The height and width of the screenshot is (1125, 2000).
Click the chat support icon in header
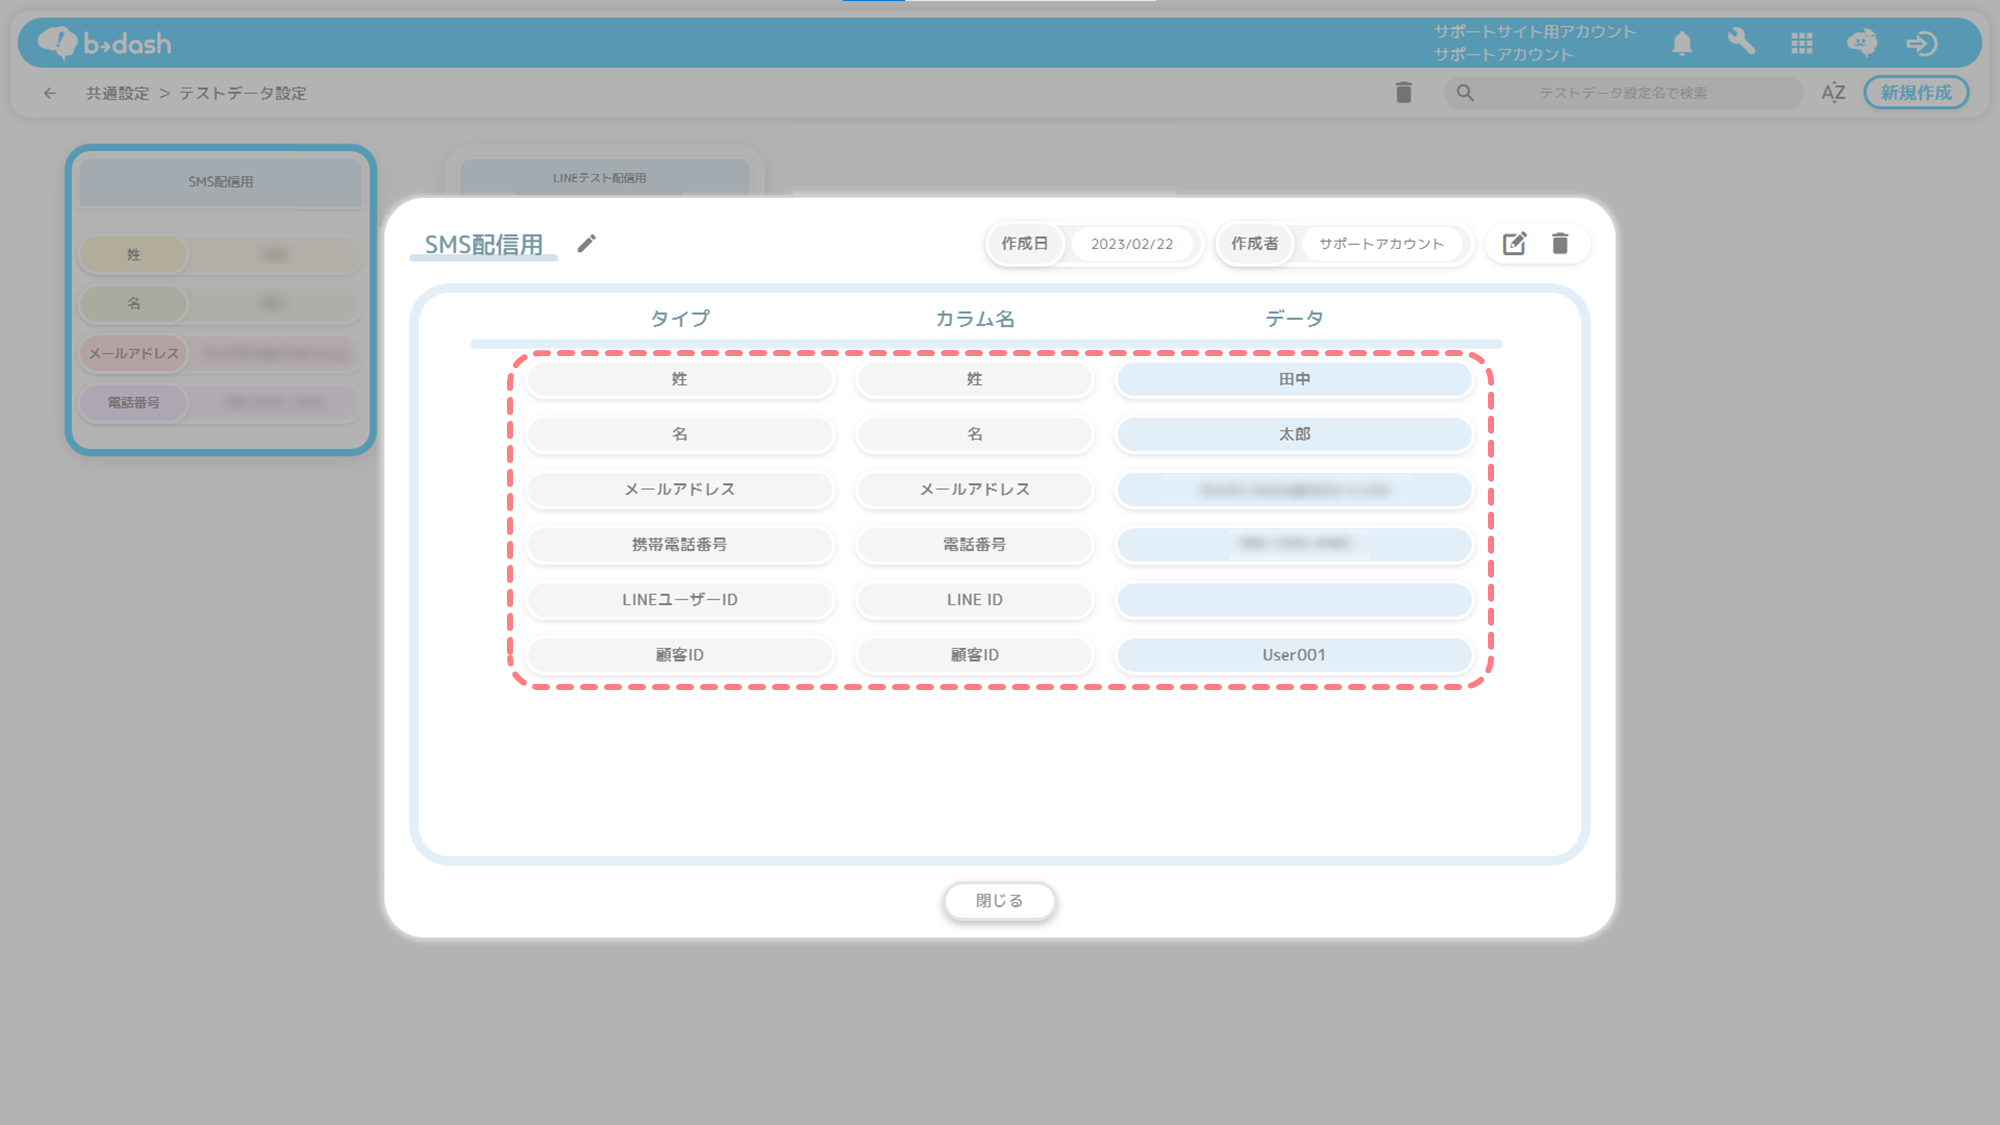tap(1861, 43)
